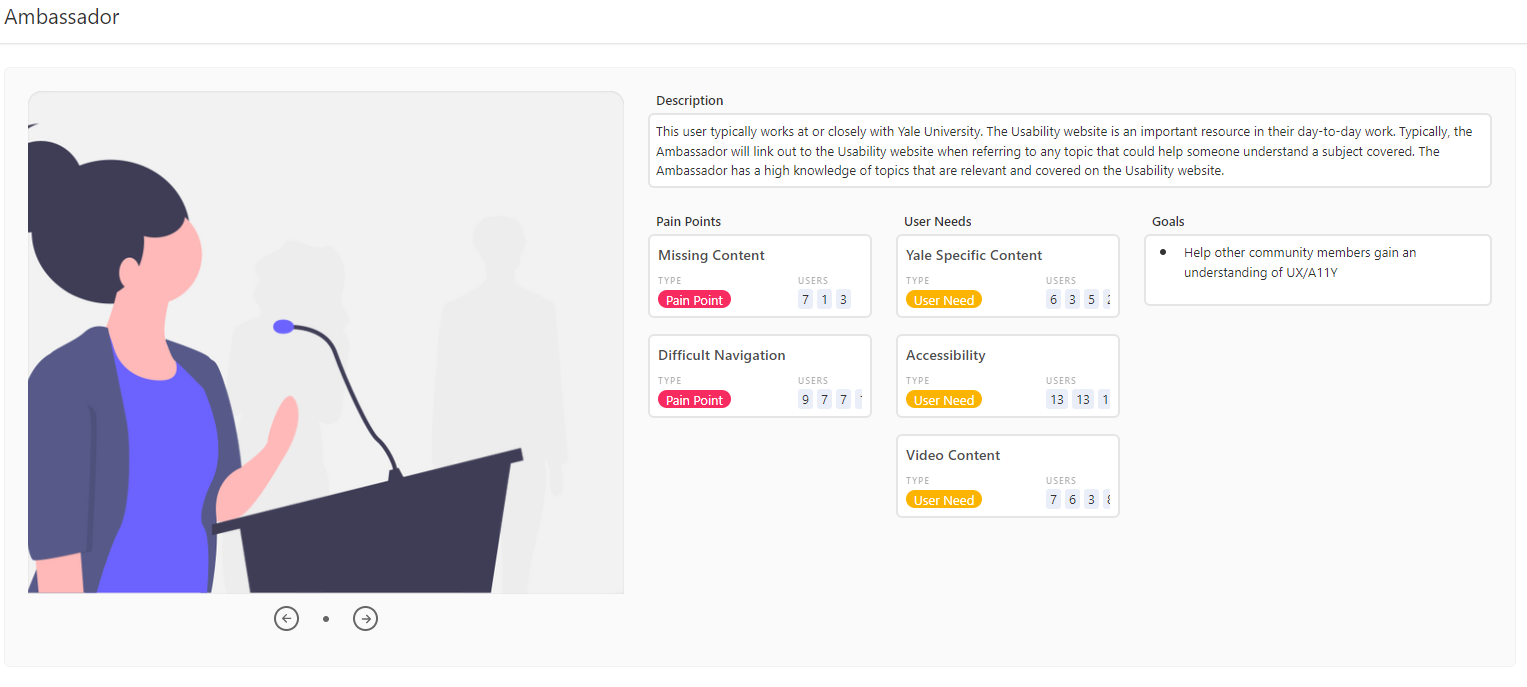Screen dimensions: 1527x687
Task: Click the previous image arrow
Action: (x=287, y=619)
